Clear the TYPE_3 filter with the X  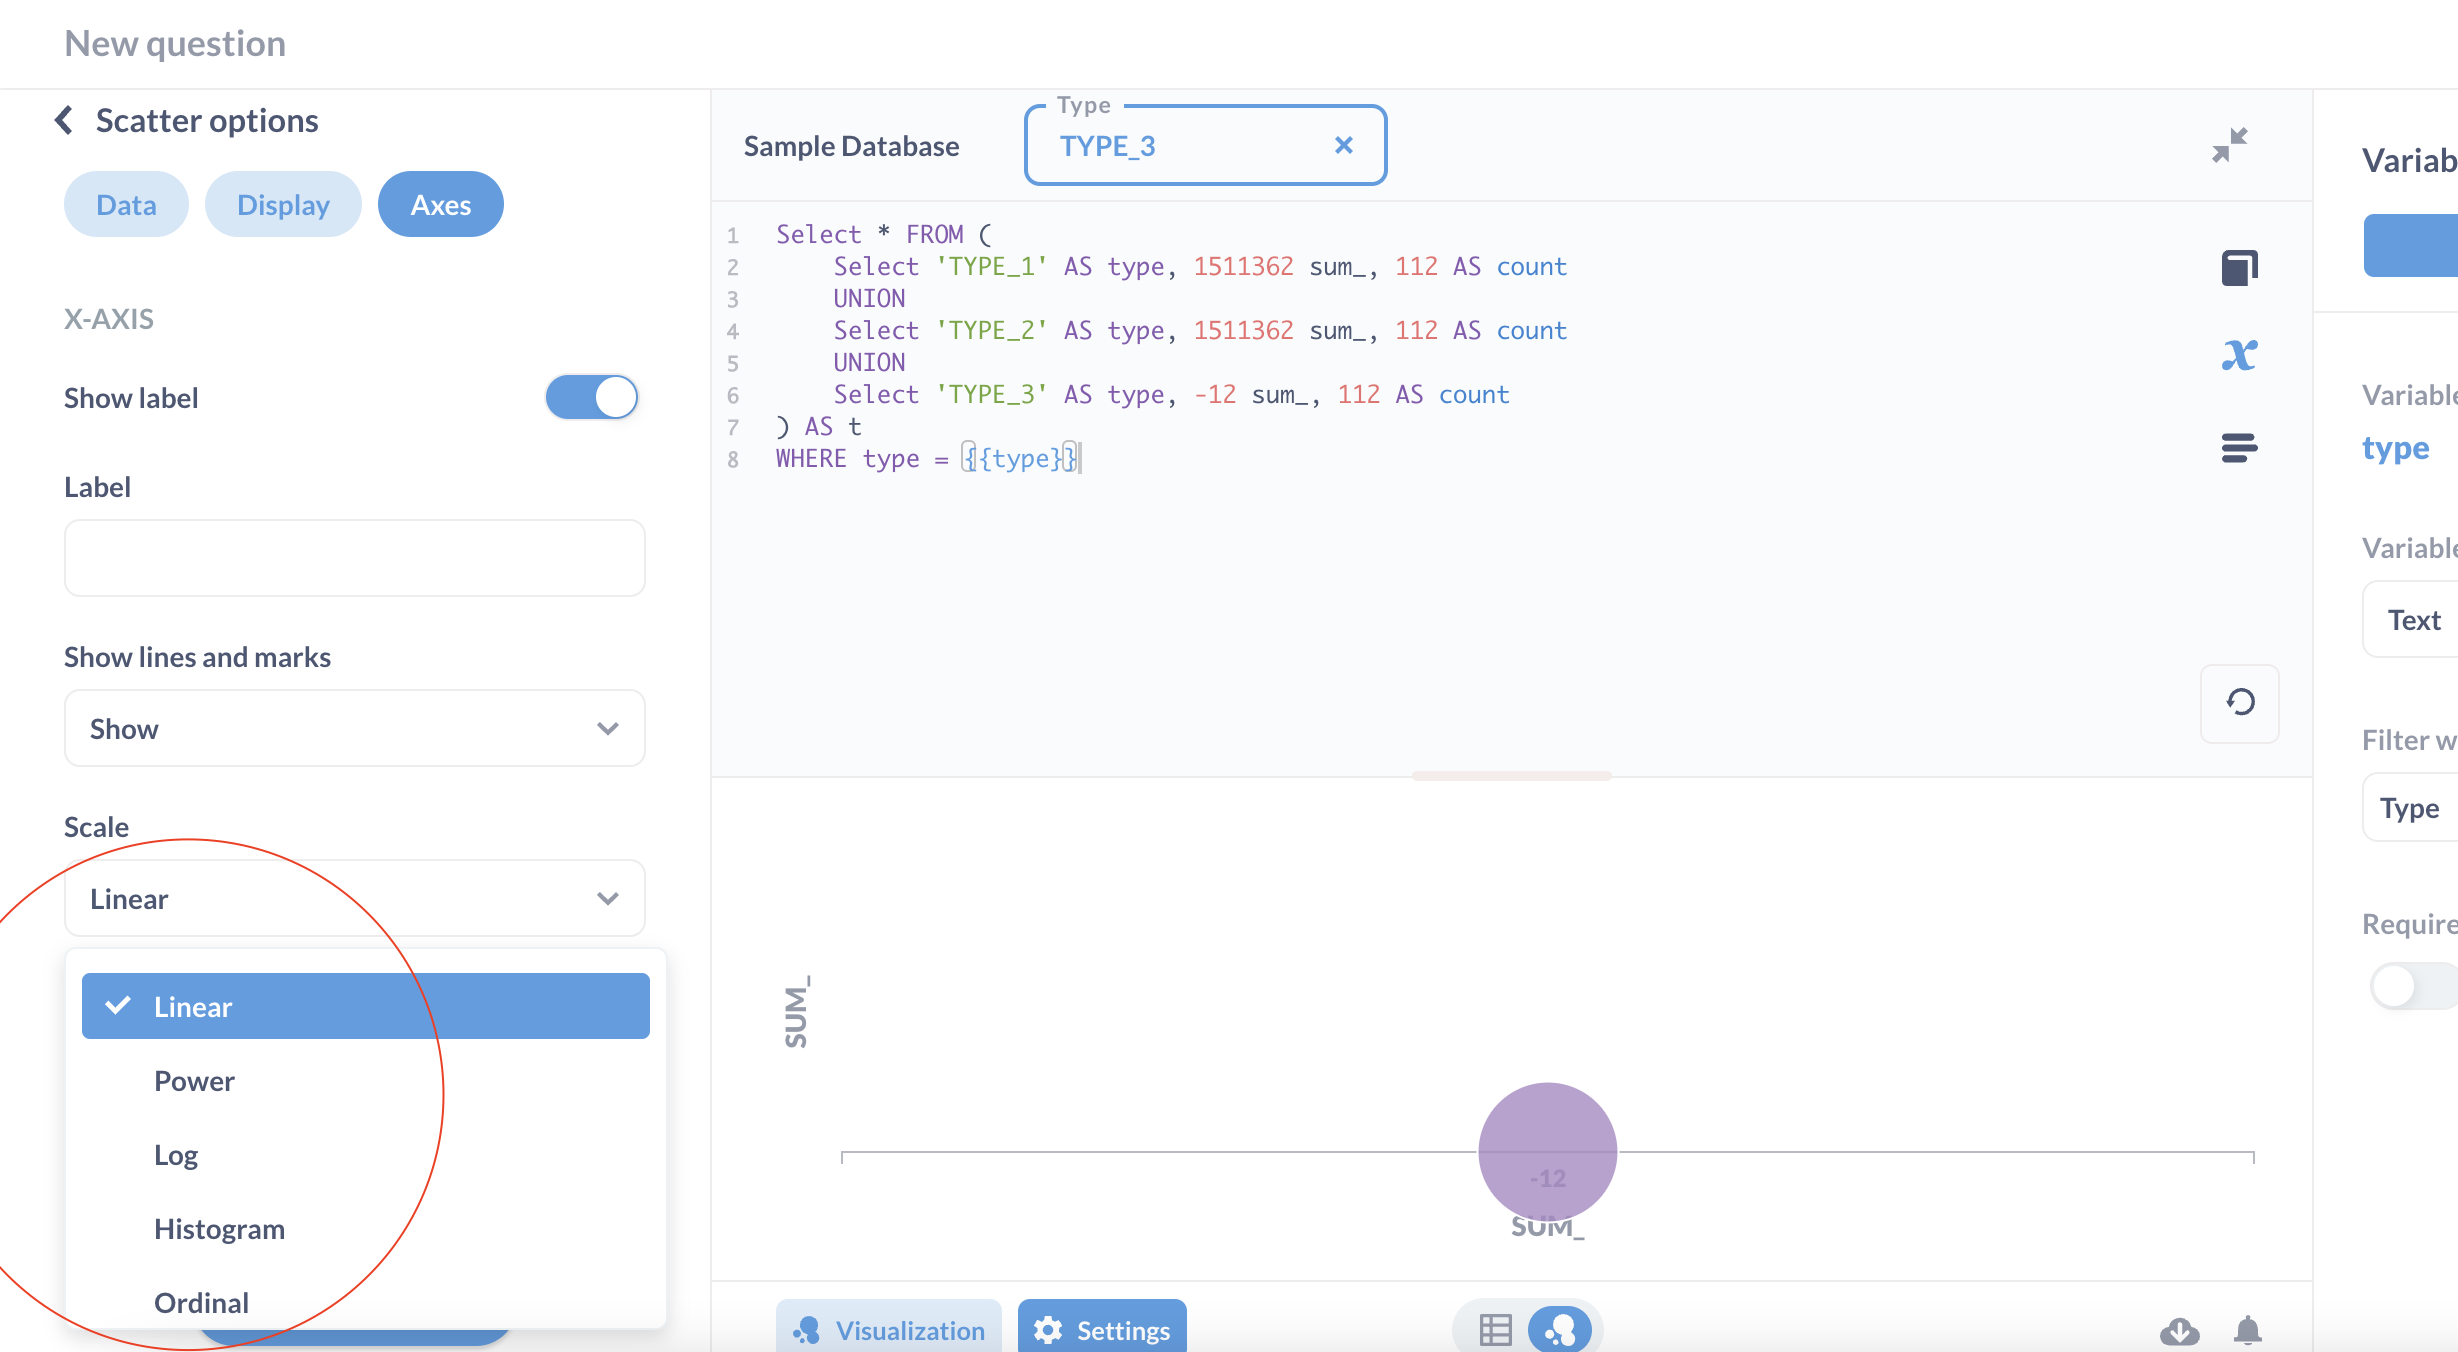(1343, 145)
